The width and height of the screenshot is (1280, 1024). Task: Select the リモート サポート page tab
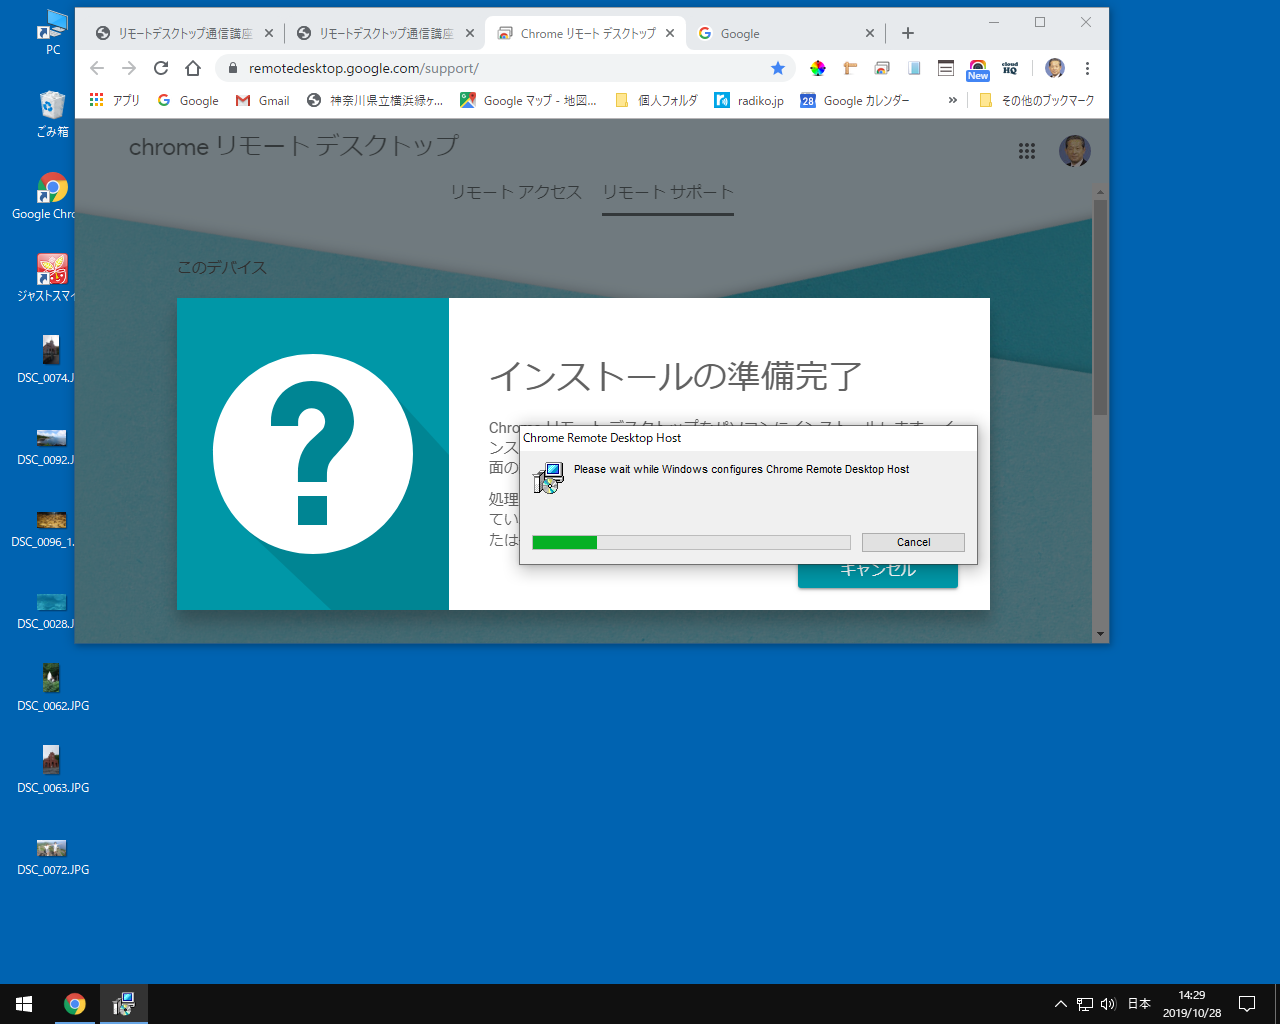[668, 192]
